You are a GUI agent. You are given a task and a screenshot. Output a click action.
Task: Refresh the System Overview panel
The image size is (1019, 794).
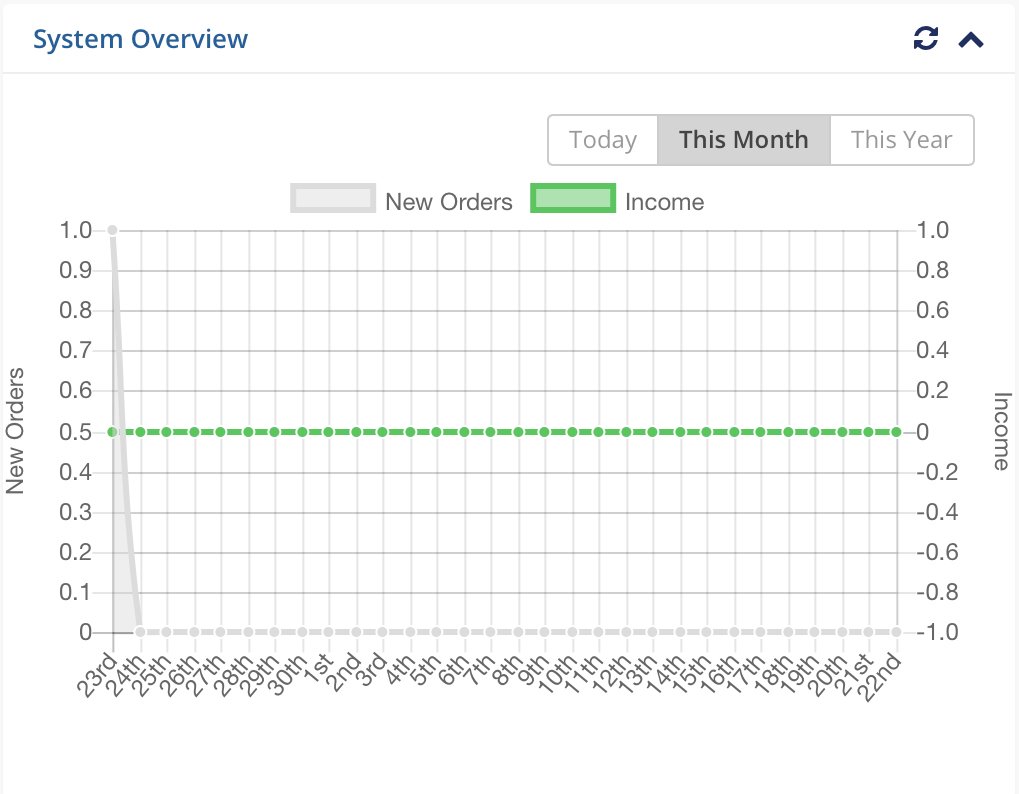(925, 38)
